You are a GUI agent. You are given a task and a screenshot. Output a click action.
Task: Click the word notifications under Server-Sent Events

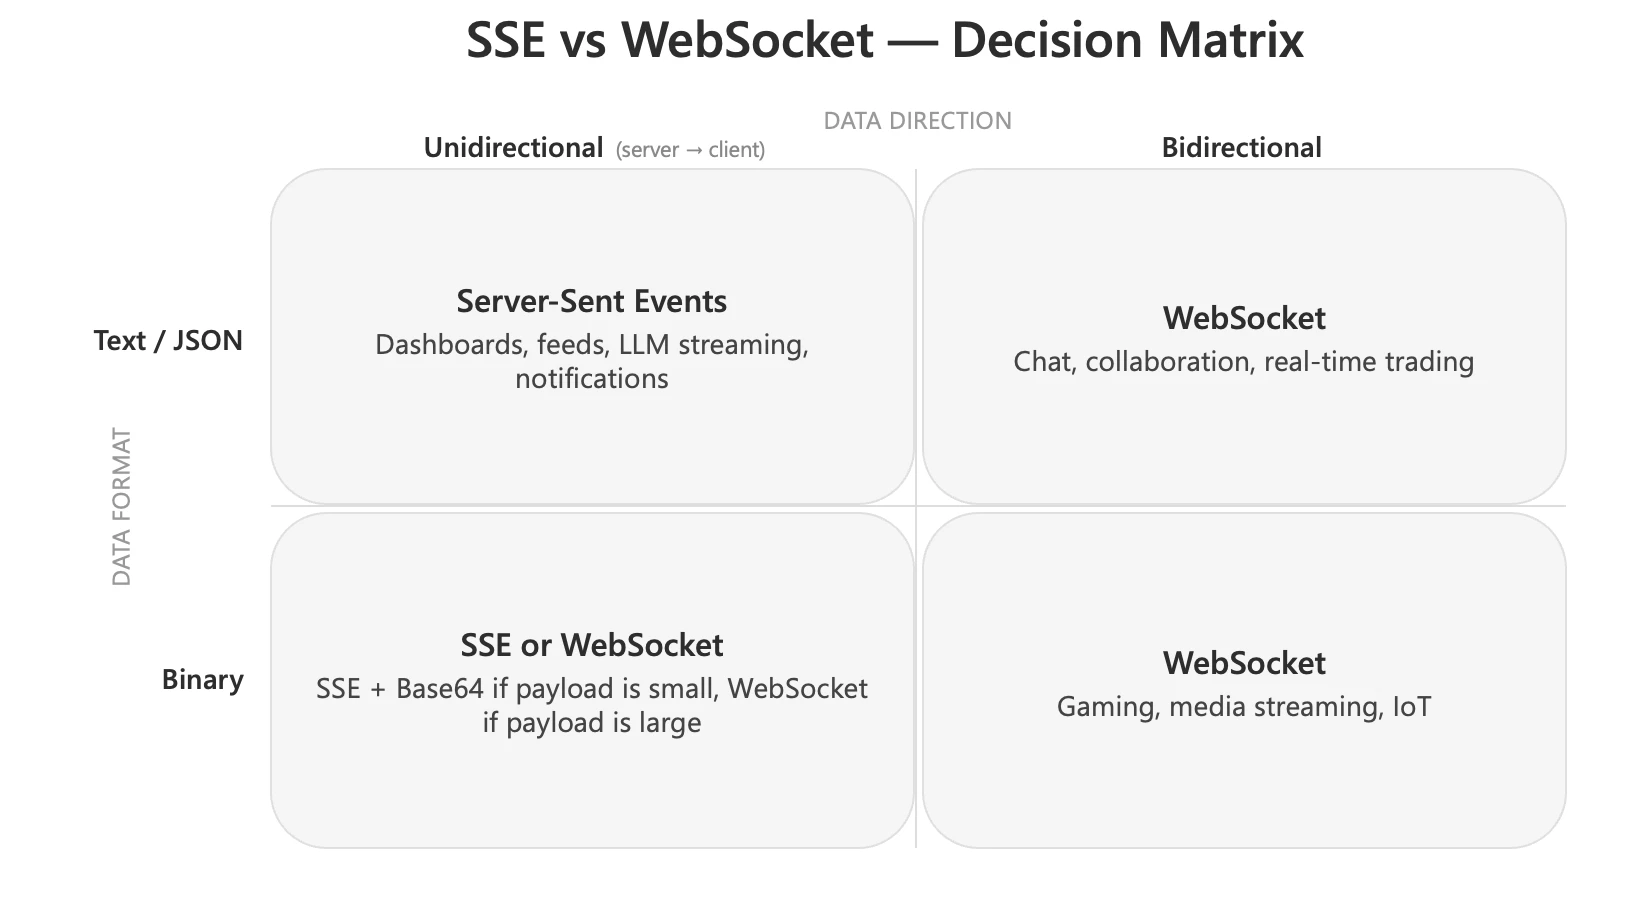pyautogui.click(x=591, y=379)
